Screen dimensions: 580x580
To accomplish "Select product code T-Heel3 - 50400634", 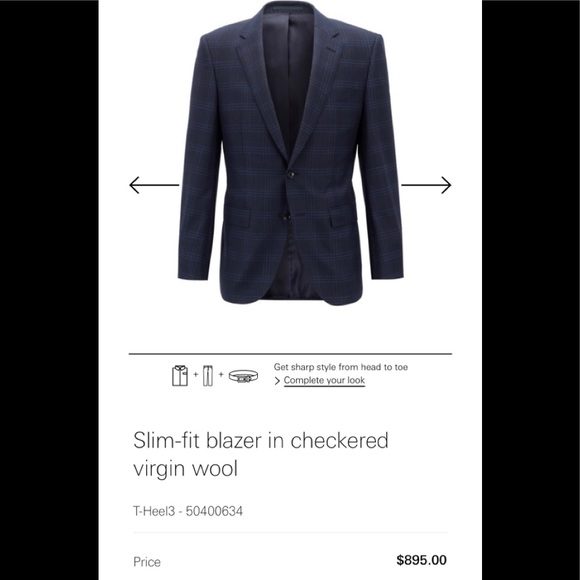I will click(188, 511).
